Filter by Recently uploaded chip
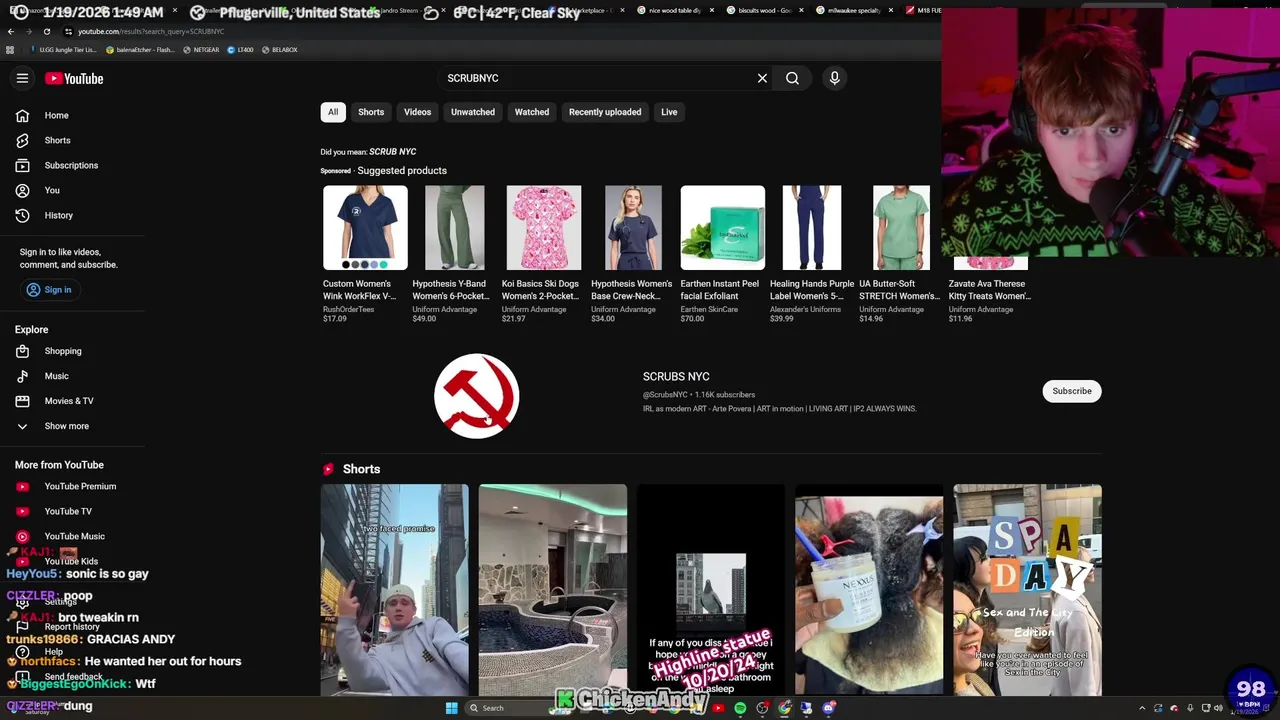 (605, 112)
